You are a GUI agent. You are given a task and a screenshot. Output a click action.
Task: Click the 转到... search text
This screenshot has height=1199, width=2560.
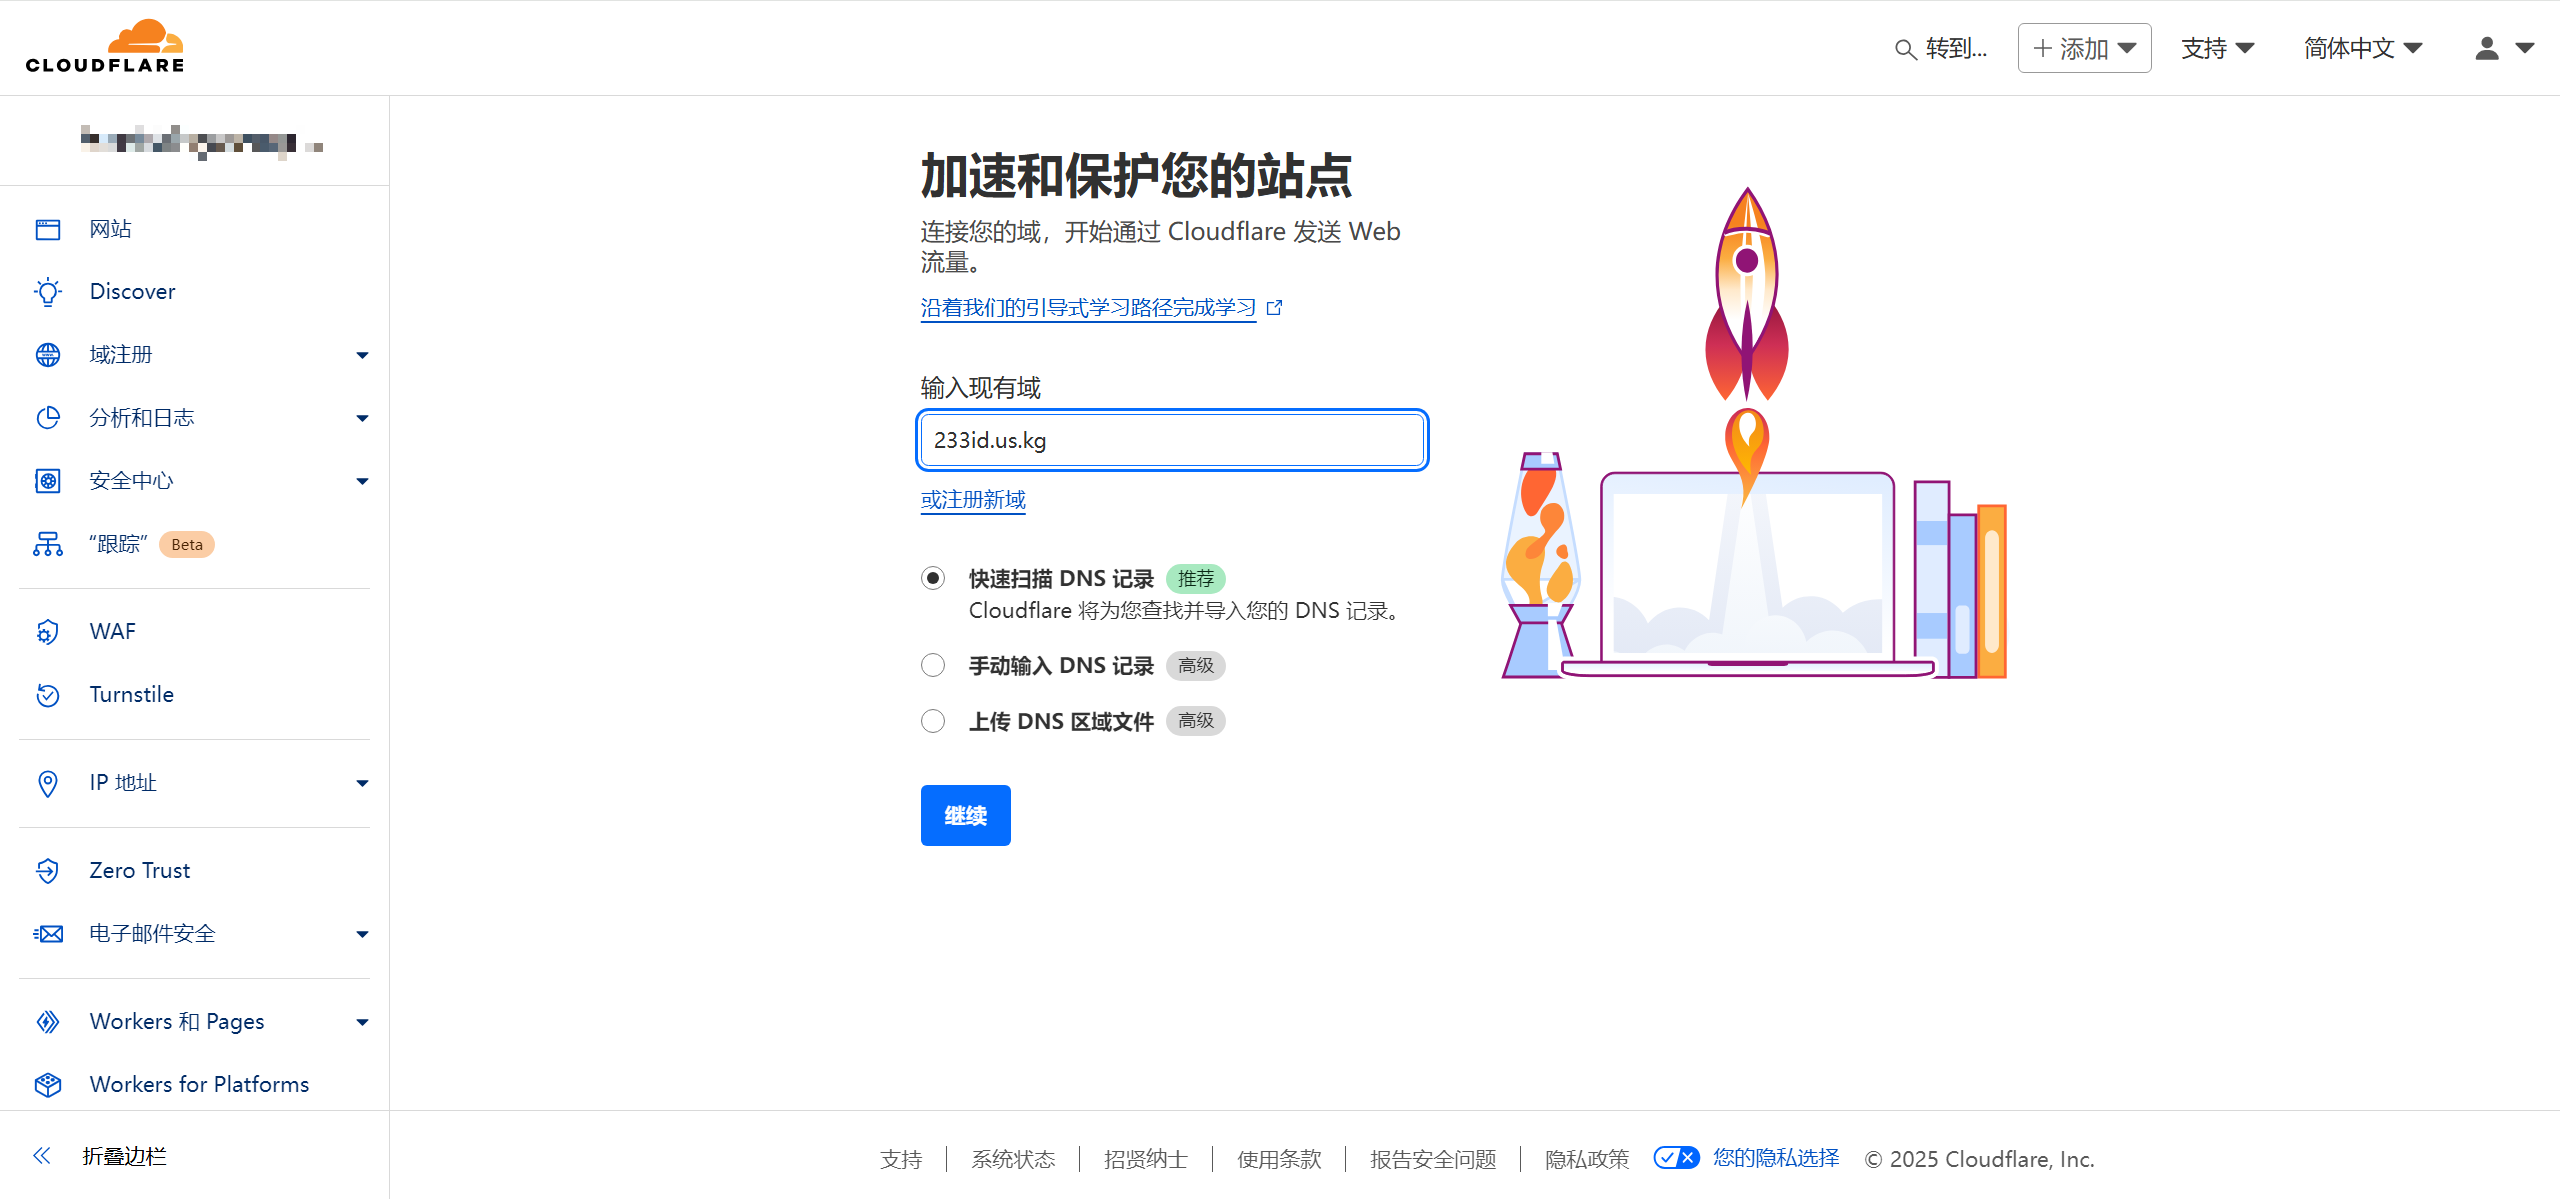pos(1956,48)
